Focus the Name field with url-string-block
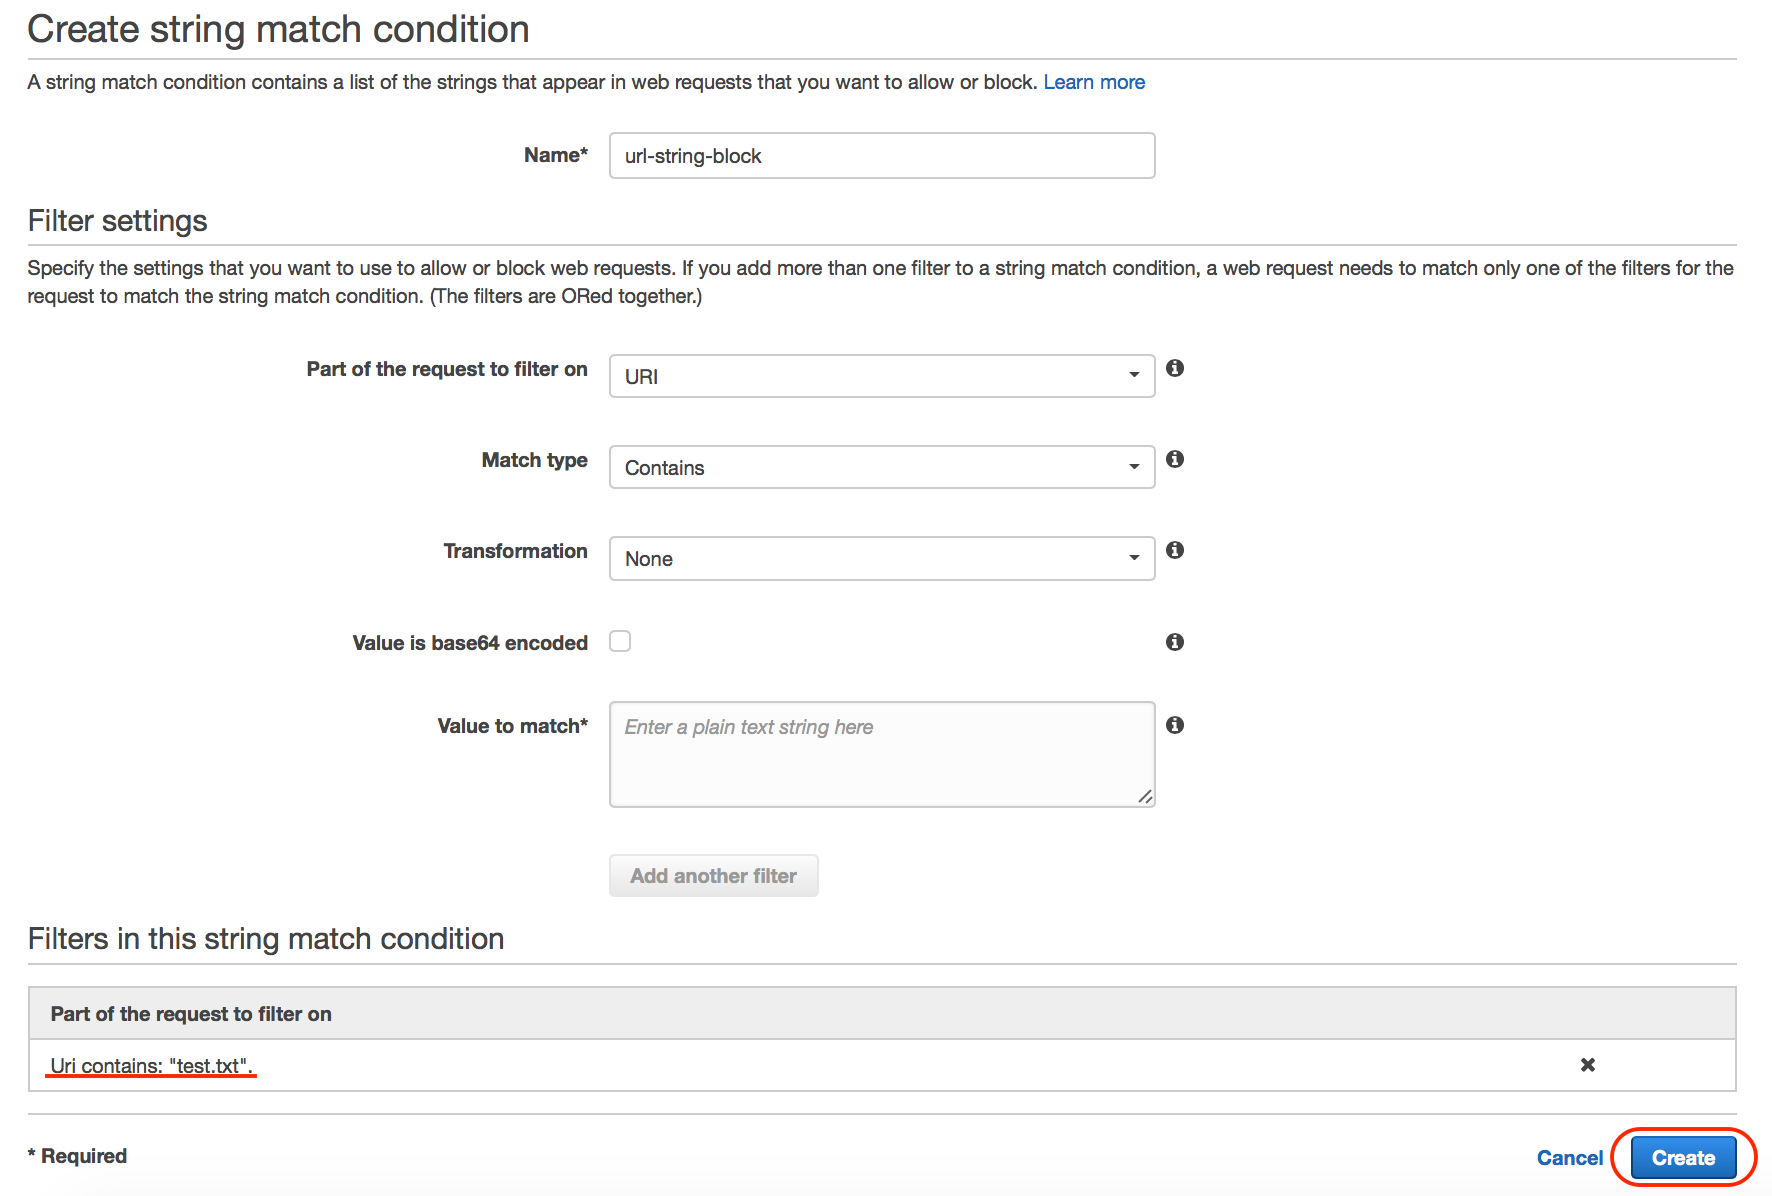 pyautogui.click(x=881, y=156)
